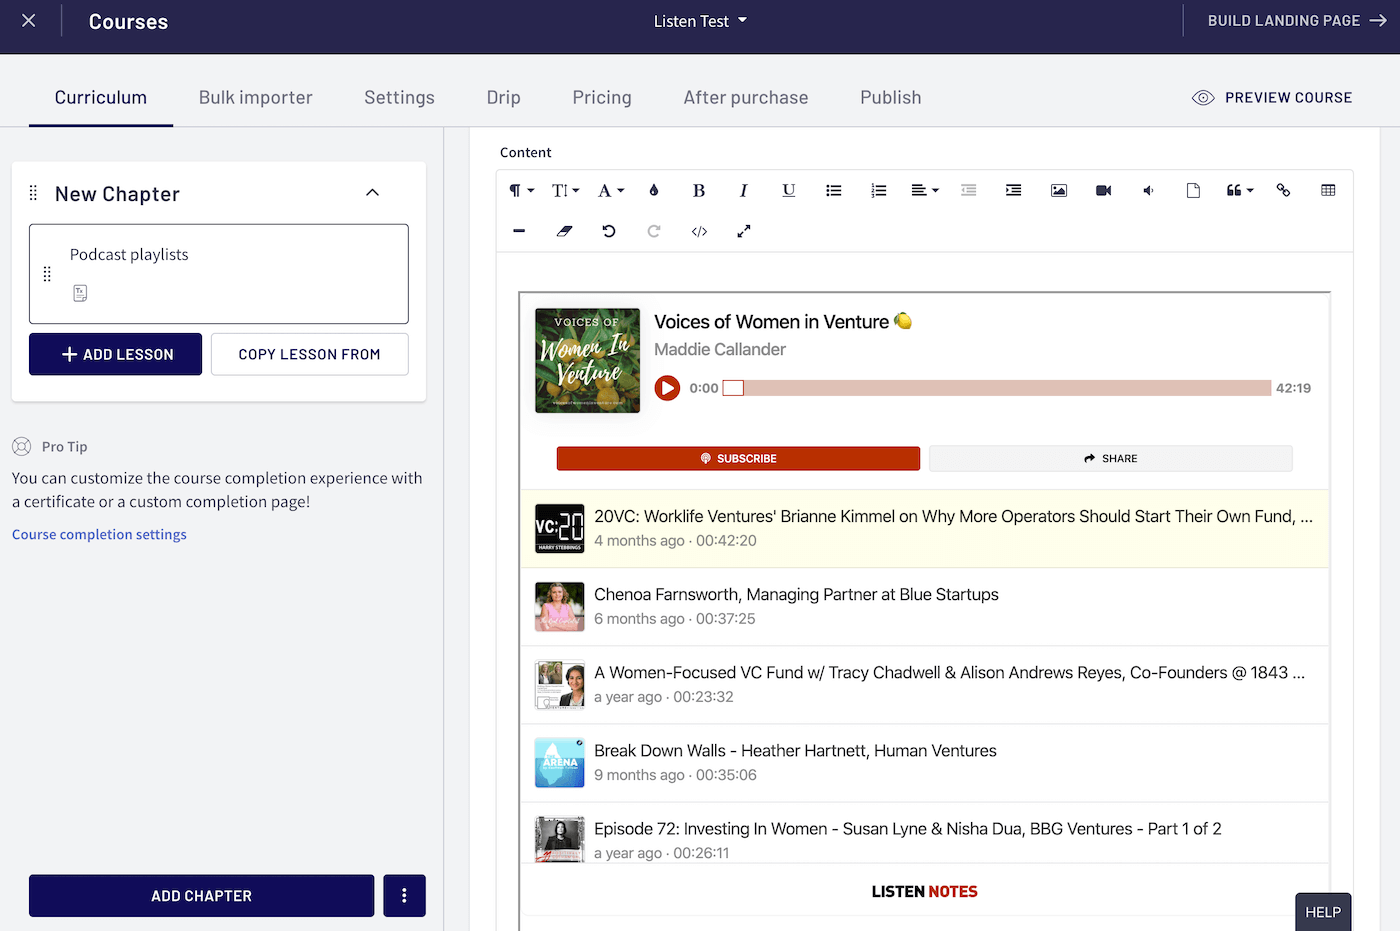This screenshot has width=1400, height=931.
Task: Click the Voices of Women in Venture cover art
Action: coord(587,360)
